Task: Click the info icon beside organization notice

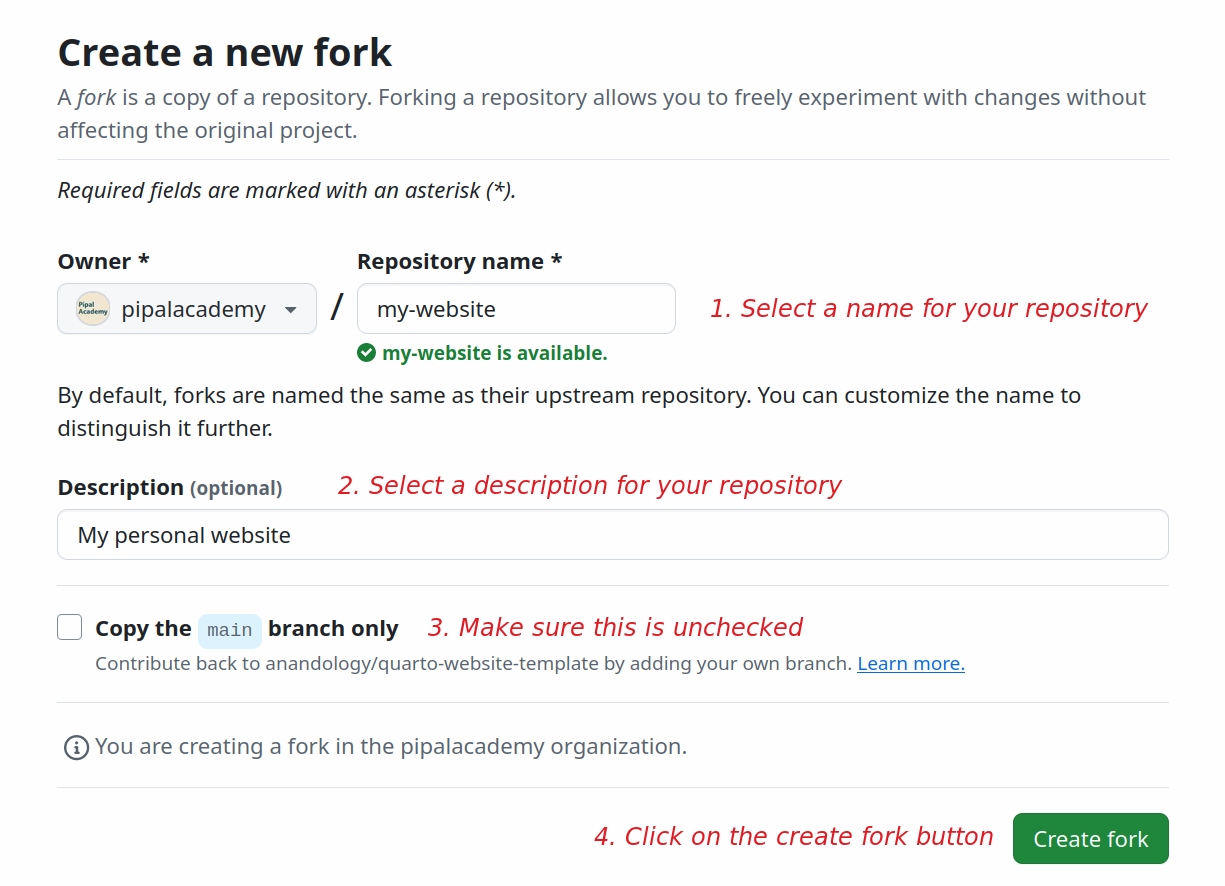Action: (x=76, y=747)
